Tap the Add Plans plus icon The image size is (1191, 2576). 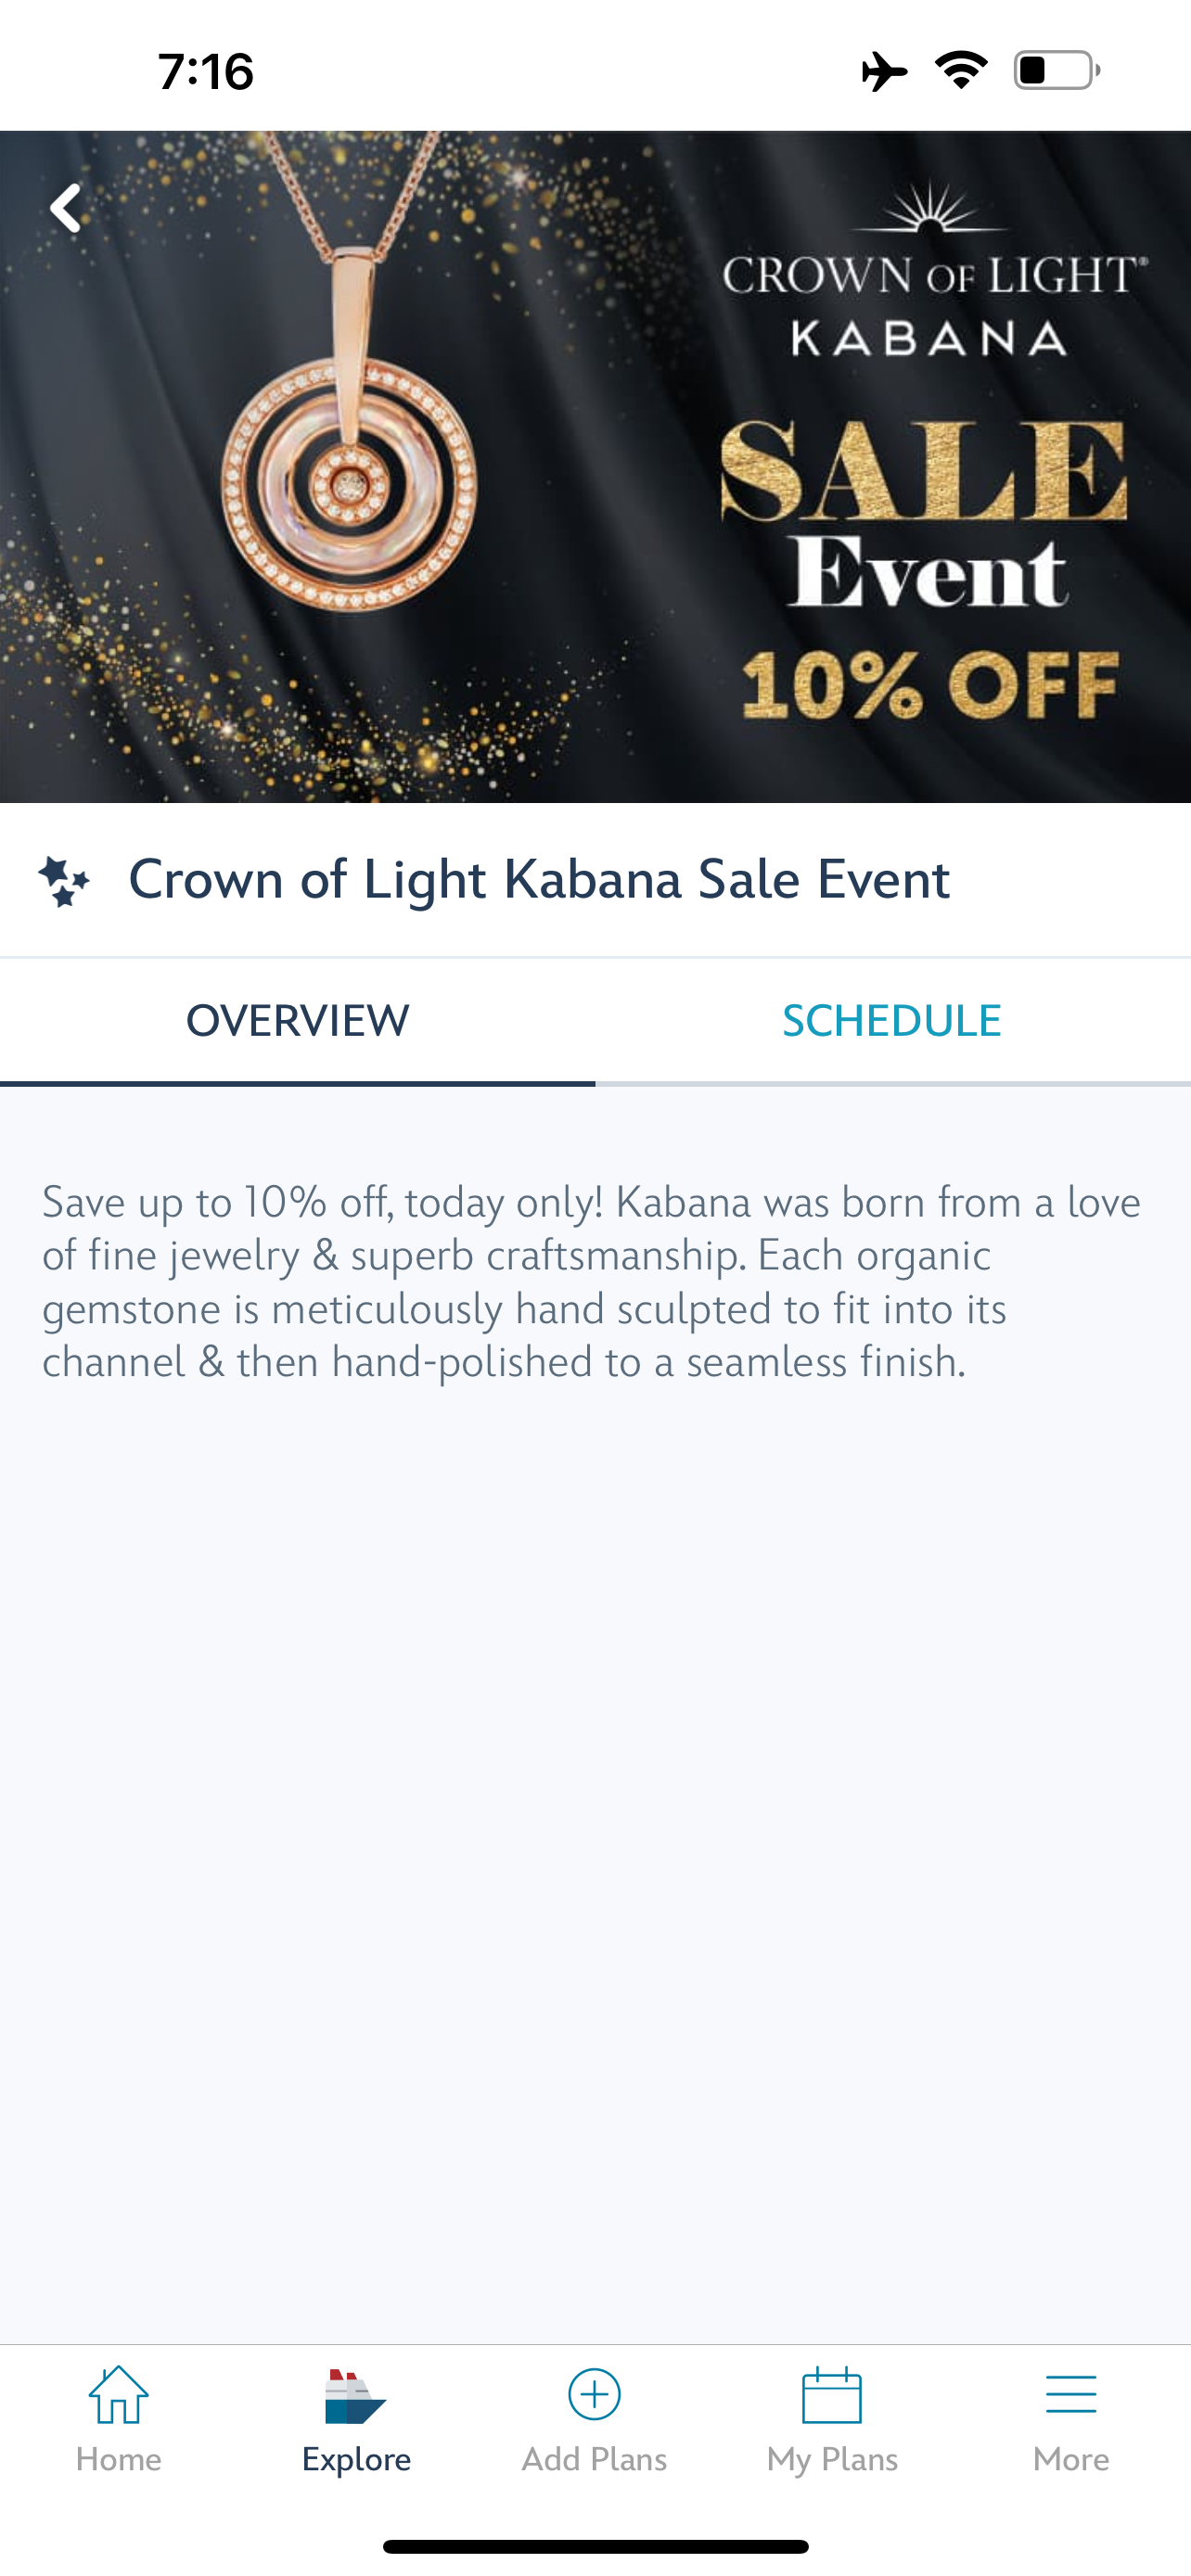[x=594, y=2396]
